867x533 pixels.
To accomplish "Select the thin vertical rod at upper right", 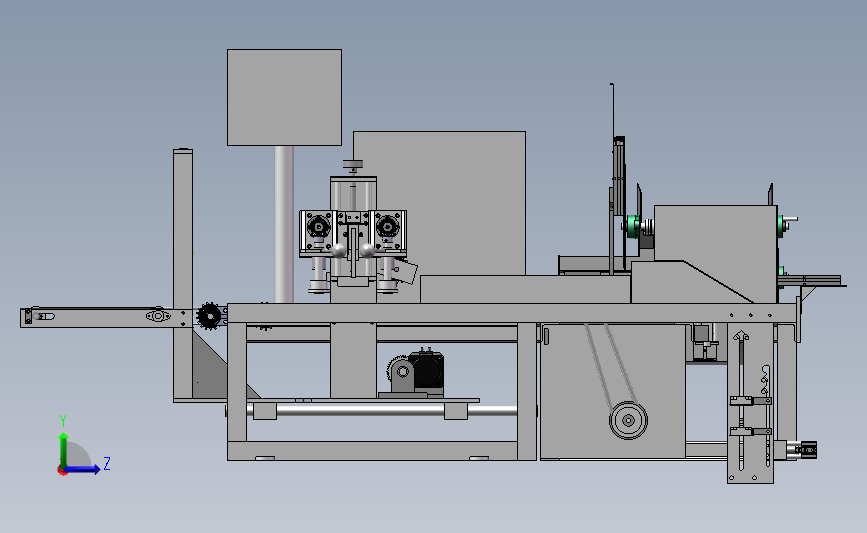I will click(612, 111).
